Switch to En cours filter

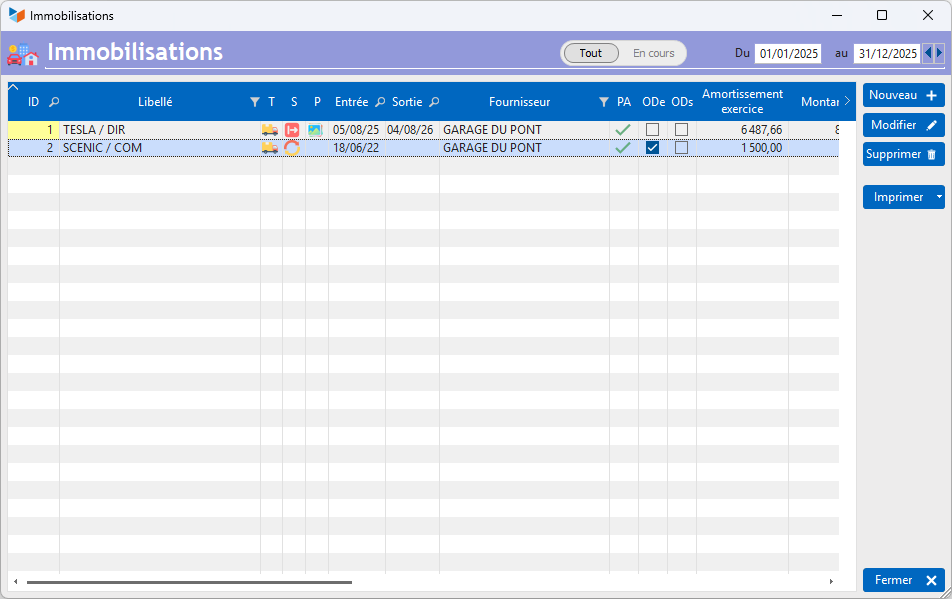653,53
